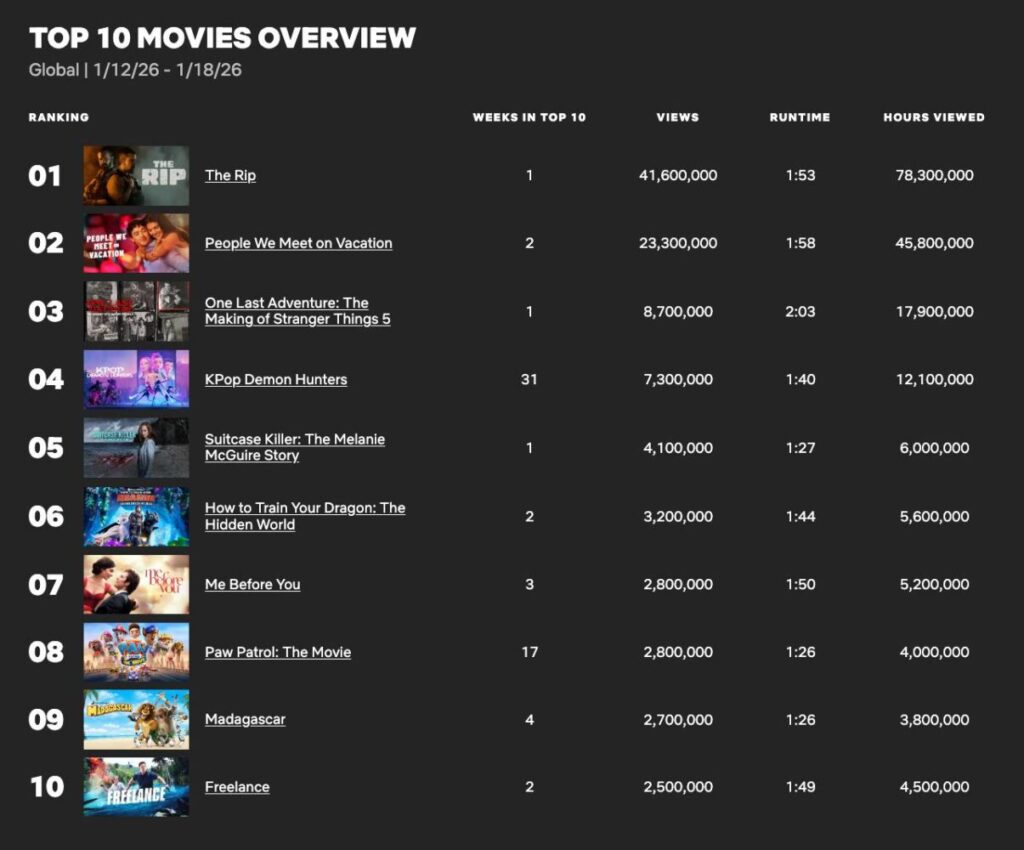Viewport: 1024px width, 850px height.
Task: Select the KPop Demon Hunters poster image
Action: [136, 379]
